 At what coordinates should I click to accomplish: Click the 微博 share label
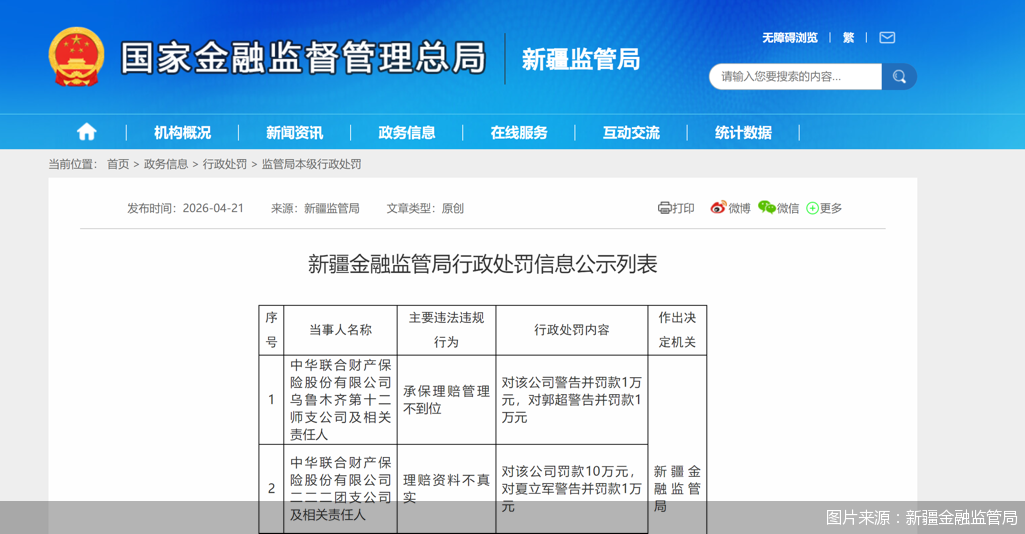(739, 208)
